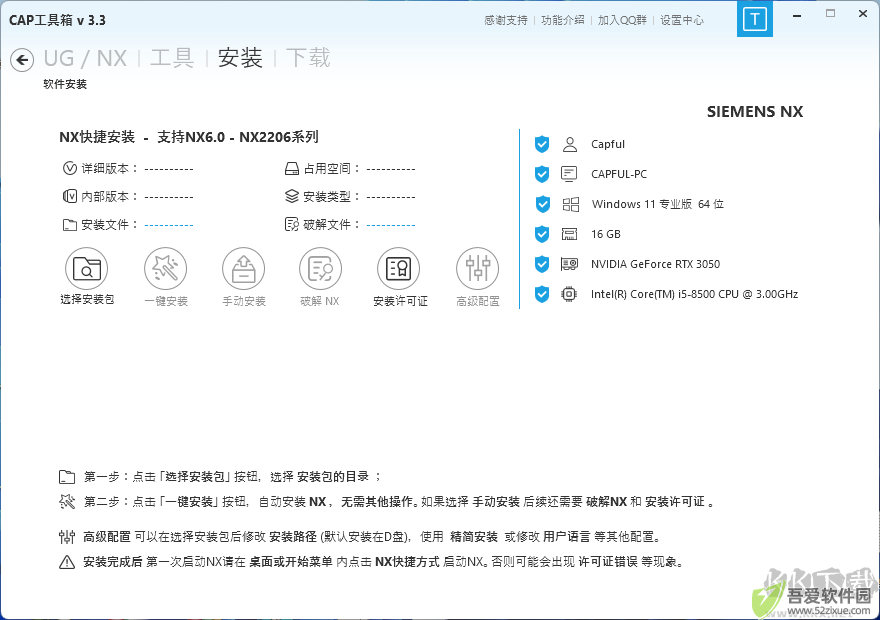Image resolution: width=880 pixels, height=620 pixels.
Task: Open the 感谢支持 link in header
Action: point(506,20)
